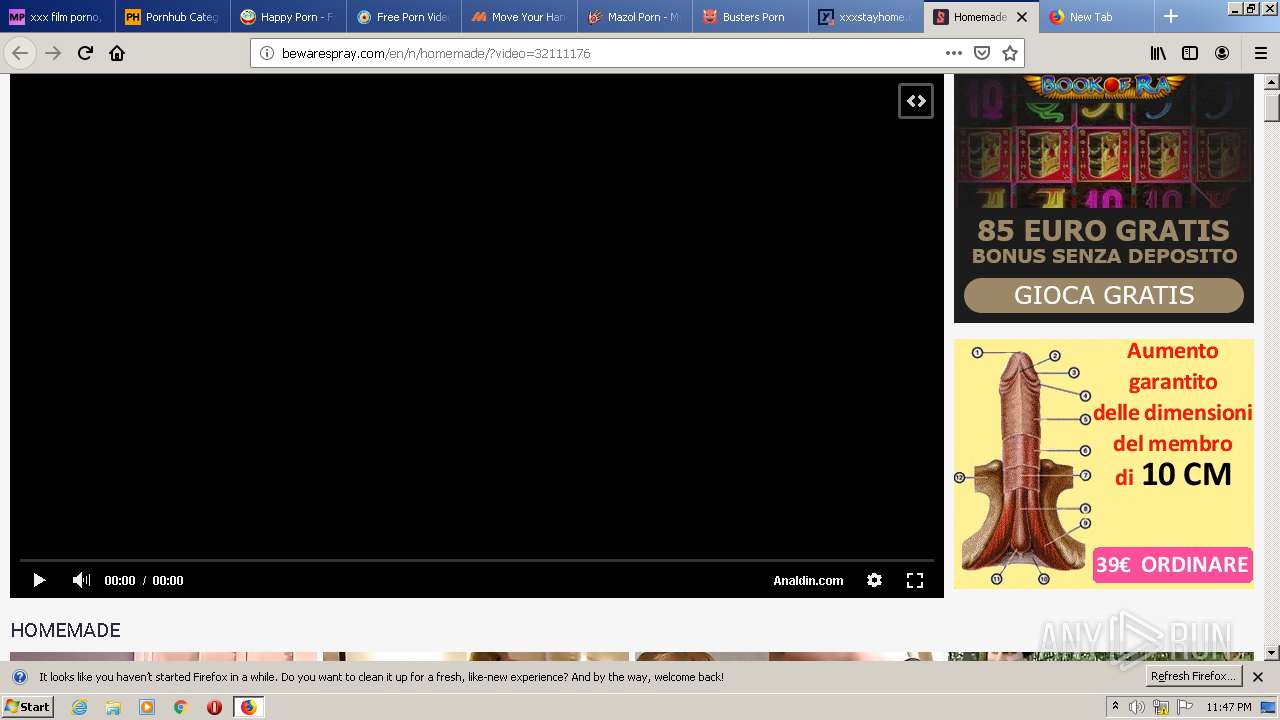Image resolution: width=1280 pixels, height=720 pixels.
Task: Click the scrollbar down arrow
Action: (x=1272, y=653)
